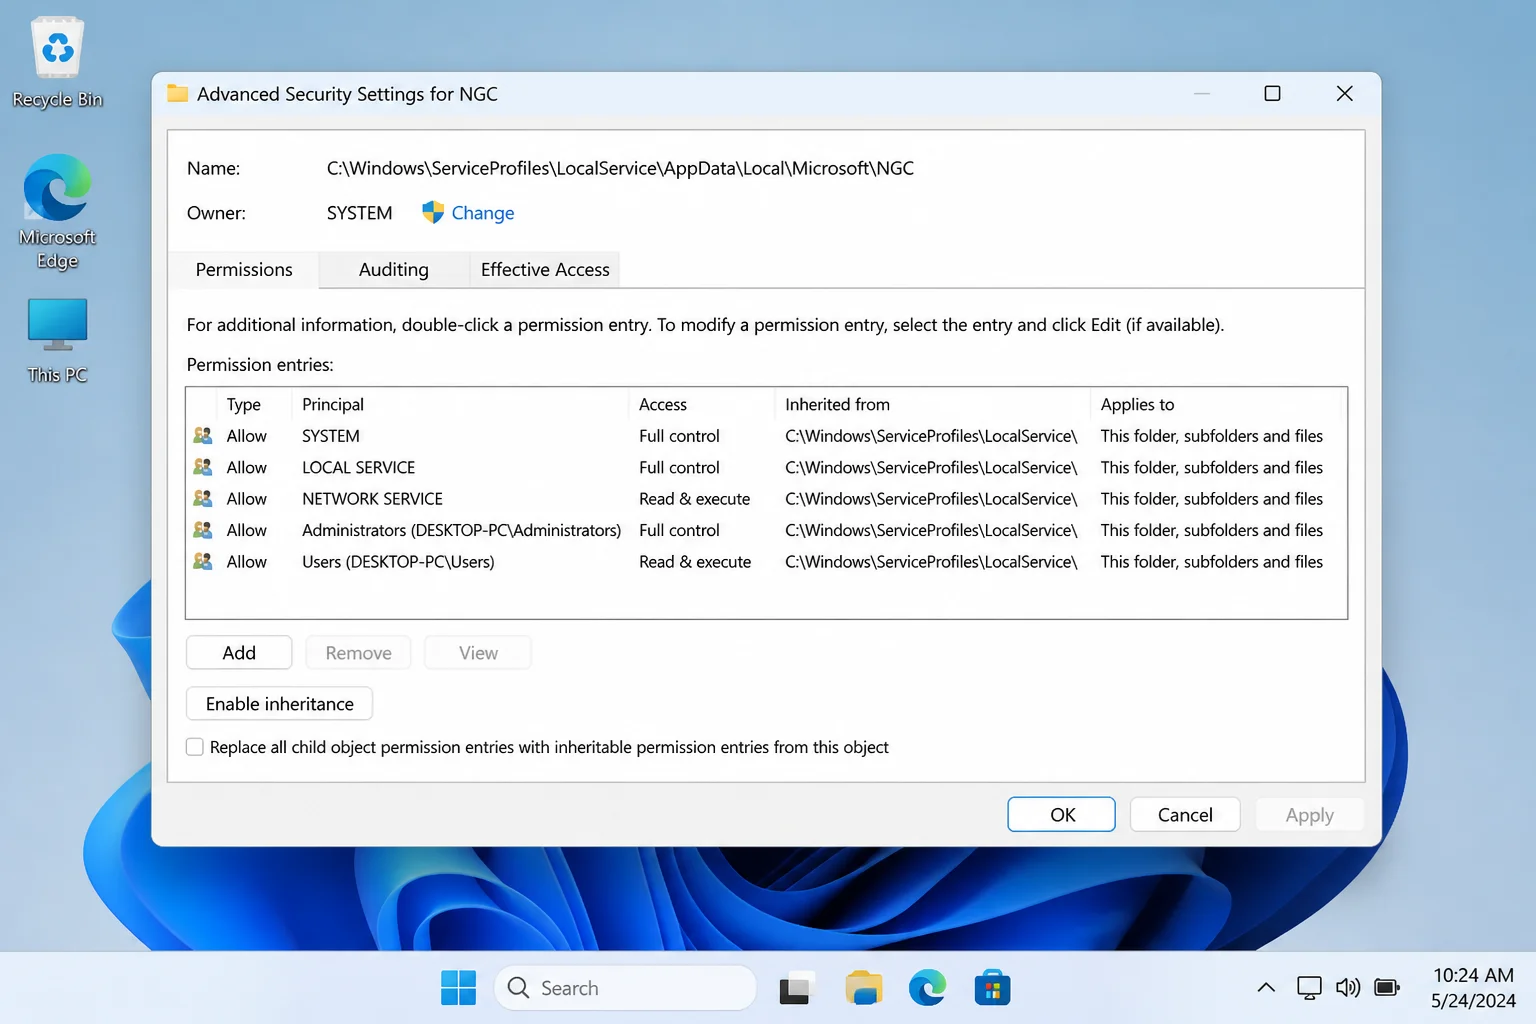Viewport: 1536px width, 1024px height.
Task: Sort by Inherited from column header
Action: [932, 404]
